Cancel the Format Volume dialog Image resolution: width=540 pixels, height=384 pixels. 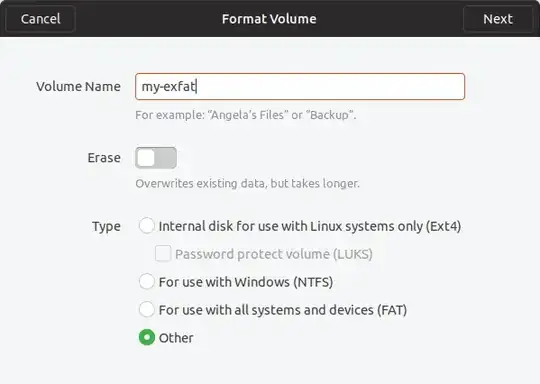click(41, 19)
